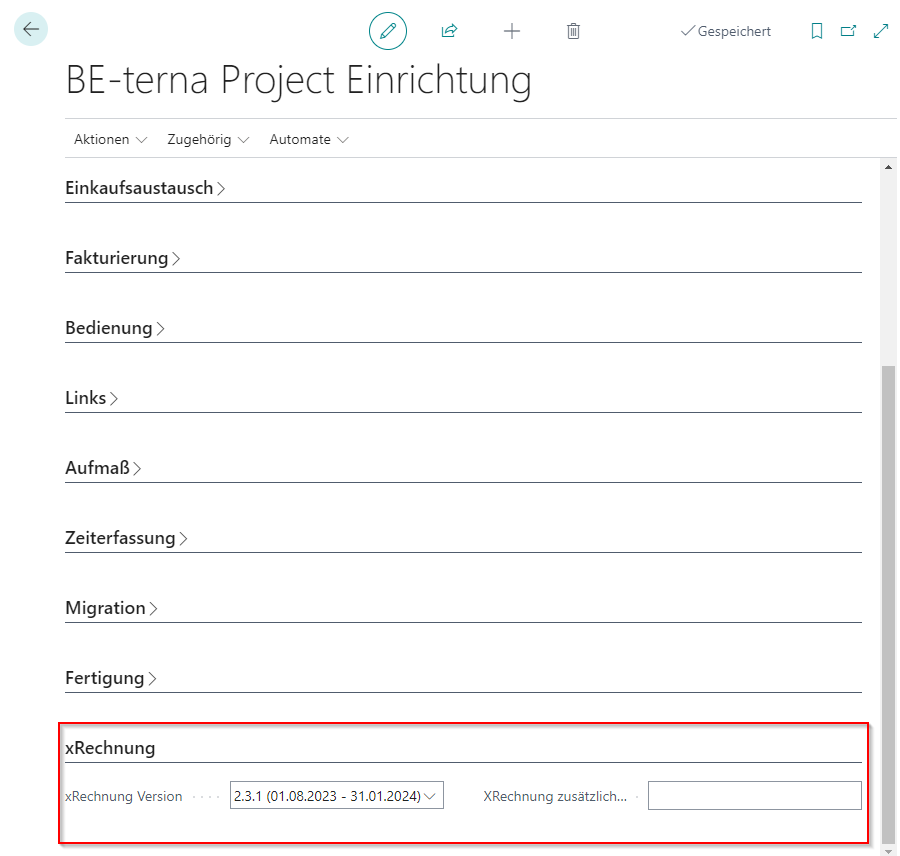This screenshot has width=900, height=856.
Task: Click the bookmark icon
Action: (817, 31)
